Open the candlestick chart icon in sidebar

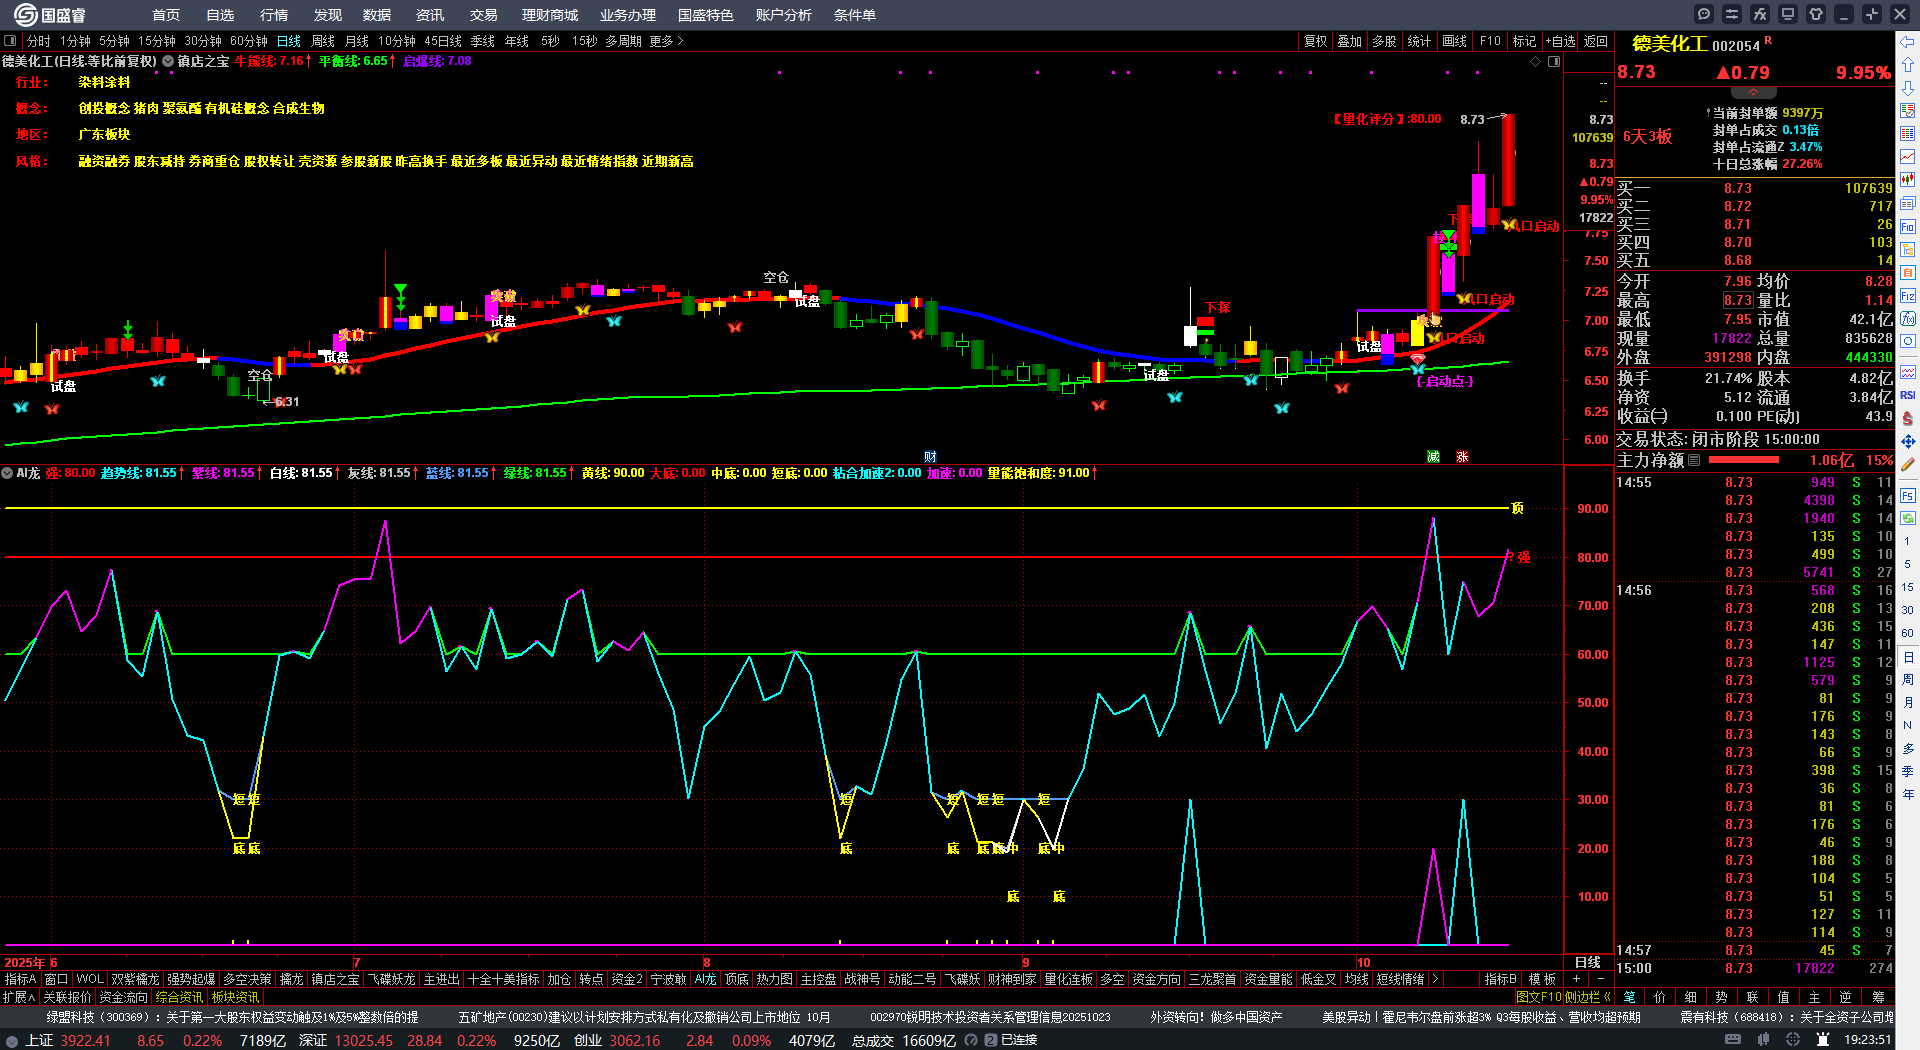coord(1908,180)
